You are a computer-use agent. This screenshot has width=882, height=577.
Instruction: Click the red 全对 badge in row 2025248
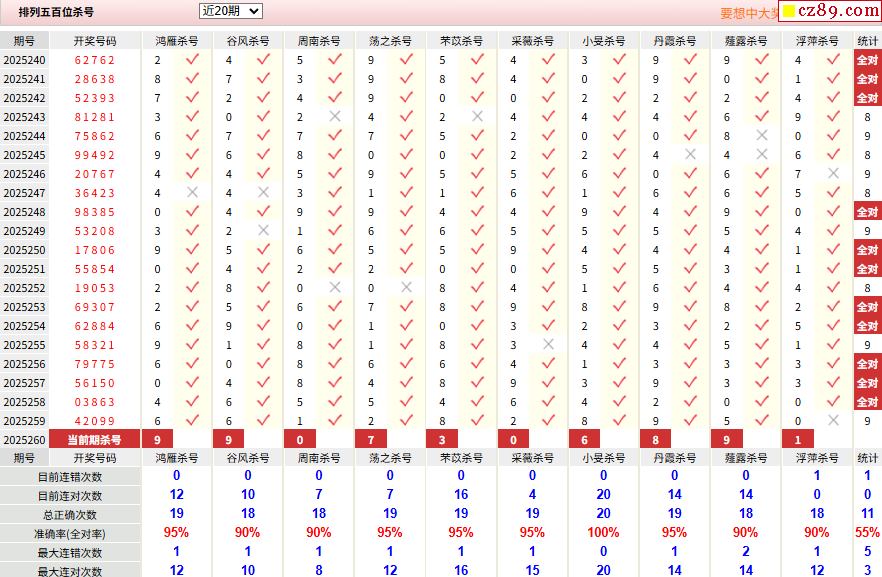[x=867, y=212]
